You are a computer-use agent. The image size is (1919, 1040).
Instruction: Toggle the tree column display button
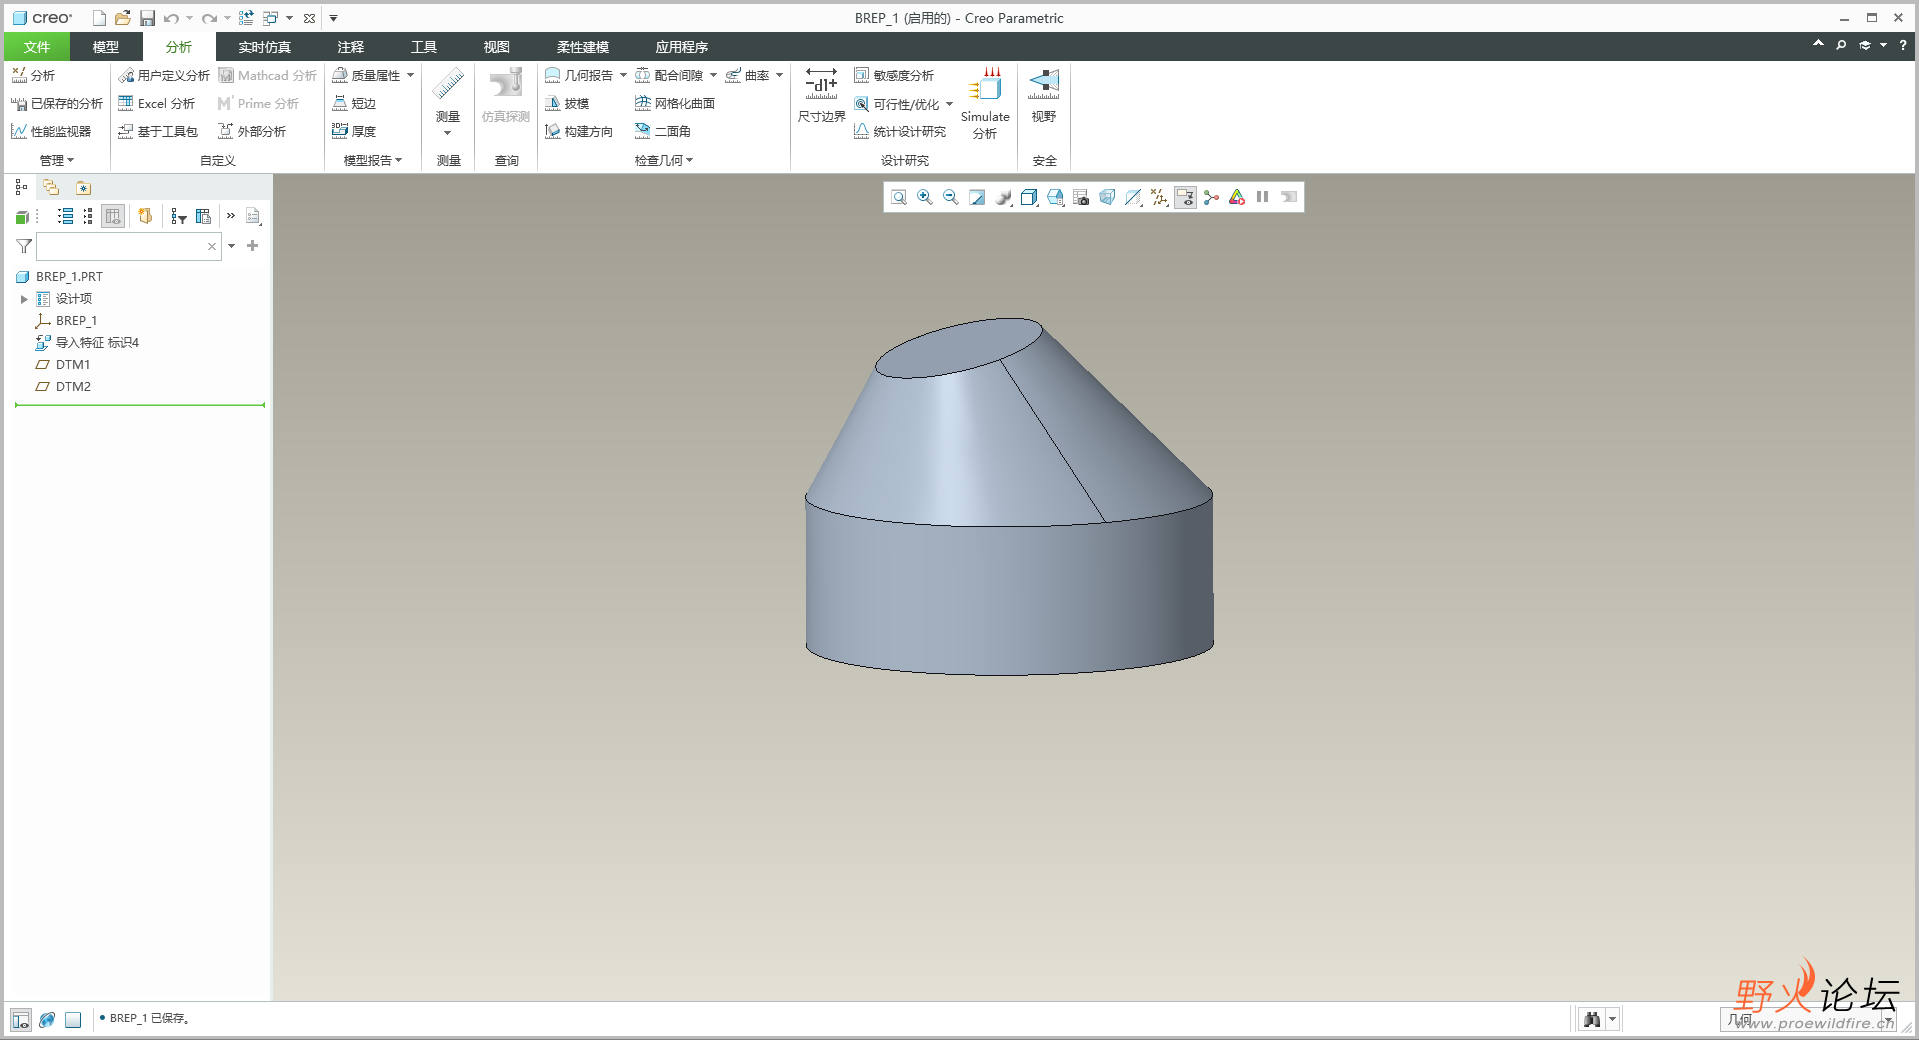point(113,216)
